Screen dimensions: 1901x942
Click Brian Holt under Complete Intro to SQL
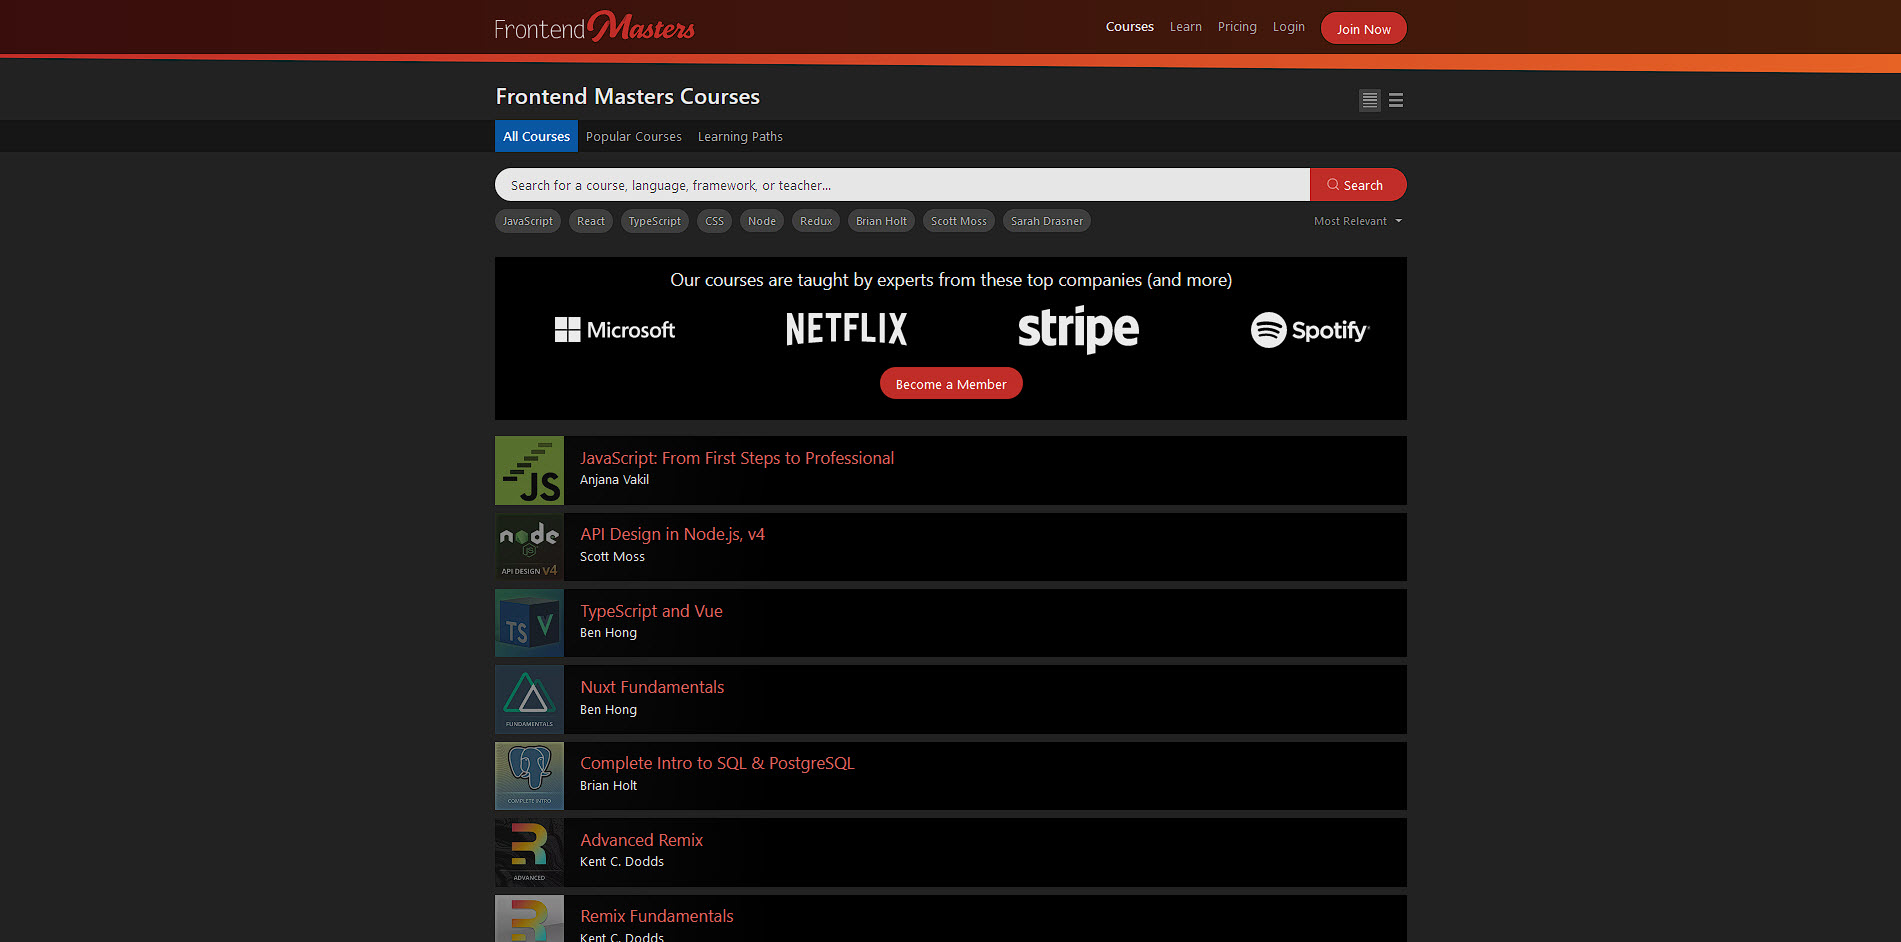pos(608,786)
